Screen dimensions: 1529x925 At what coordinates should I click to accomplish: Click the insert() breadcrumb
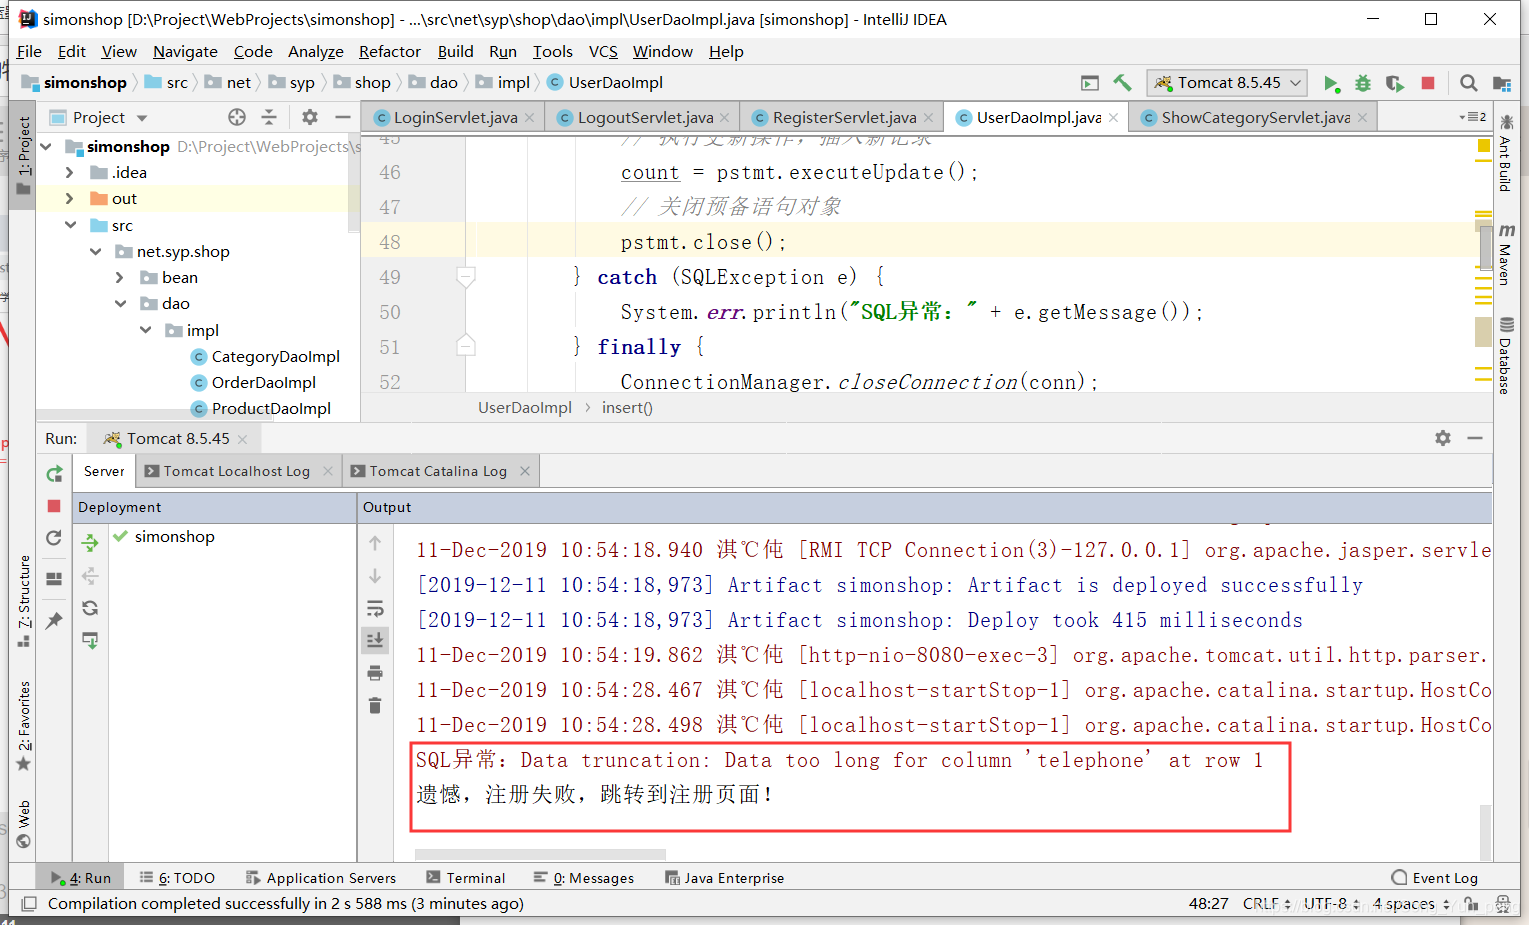point(627,408)
